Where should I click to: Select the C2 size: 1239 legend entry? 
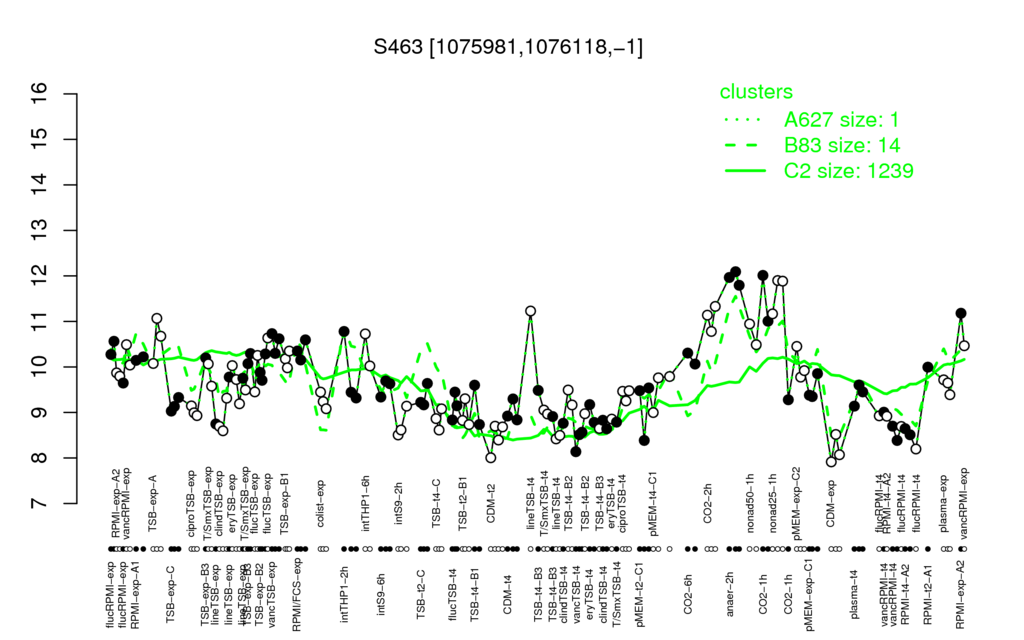click(848, 170)
